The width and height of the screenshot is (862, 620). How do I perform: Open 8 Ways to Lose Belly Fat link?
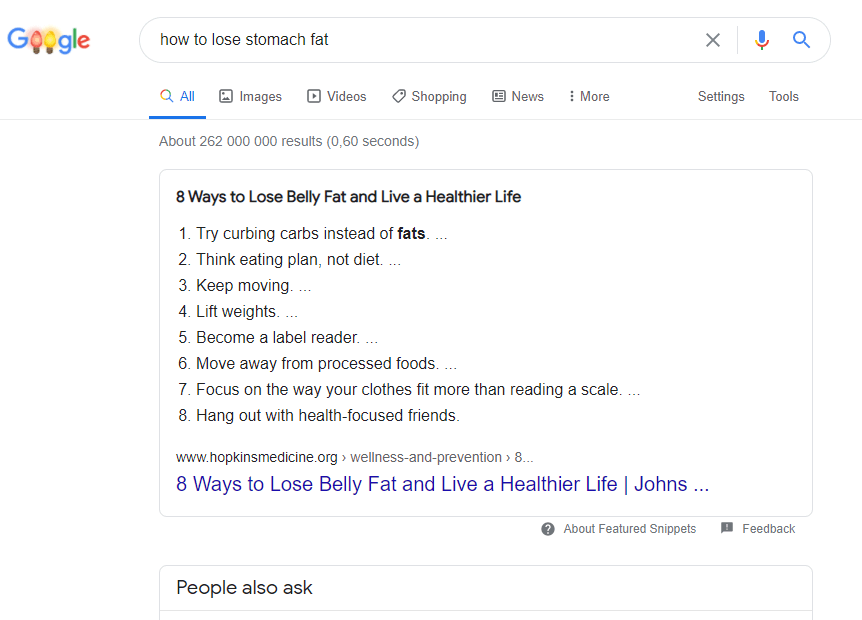click(x=443, y=484)
